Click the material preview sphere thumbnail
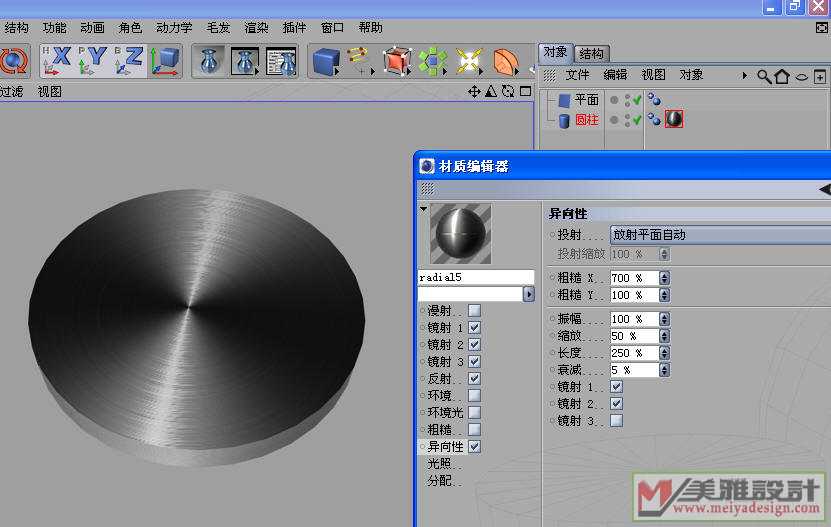 [461, 234]
